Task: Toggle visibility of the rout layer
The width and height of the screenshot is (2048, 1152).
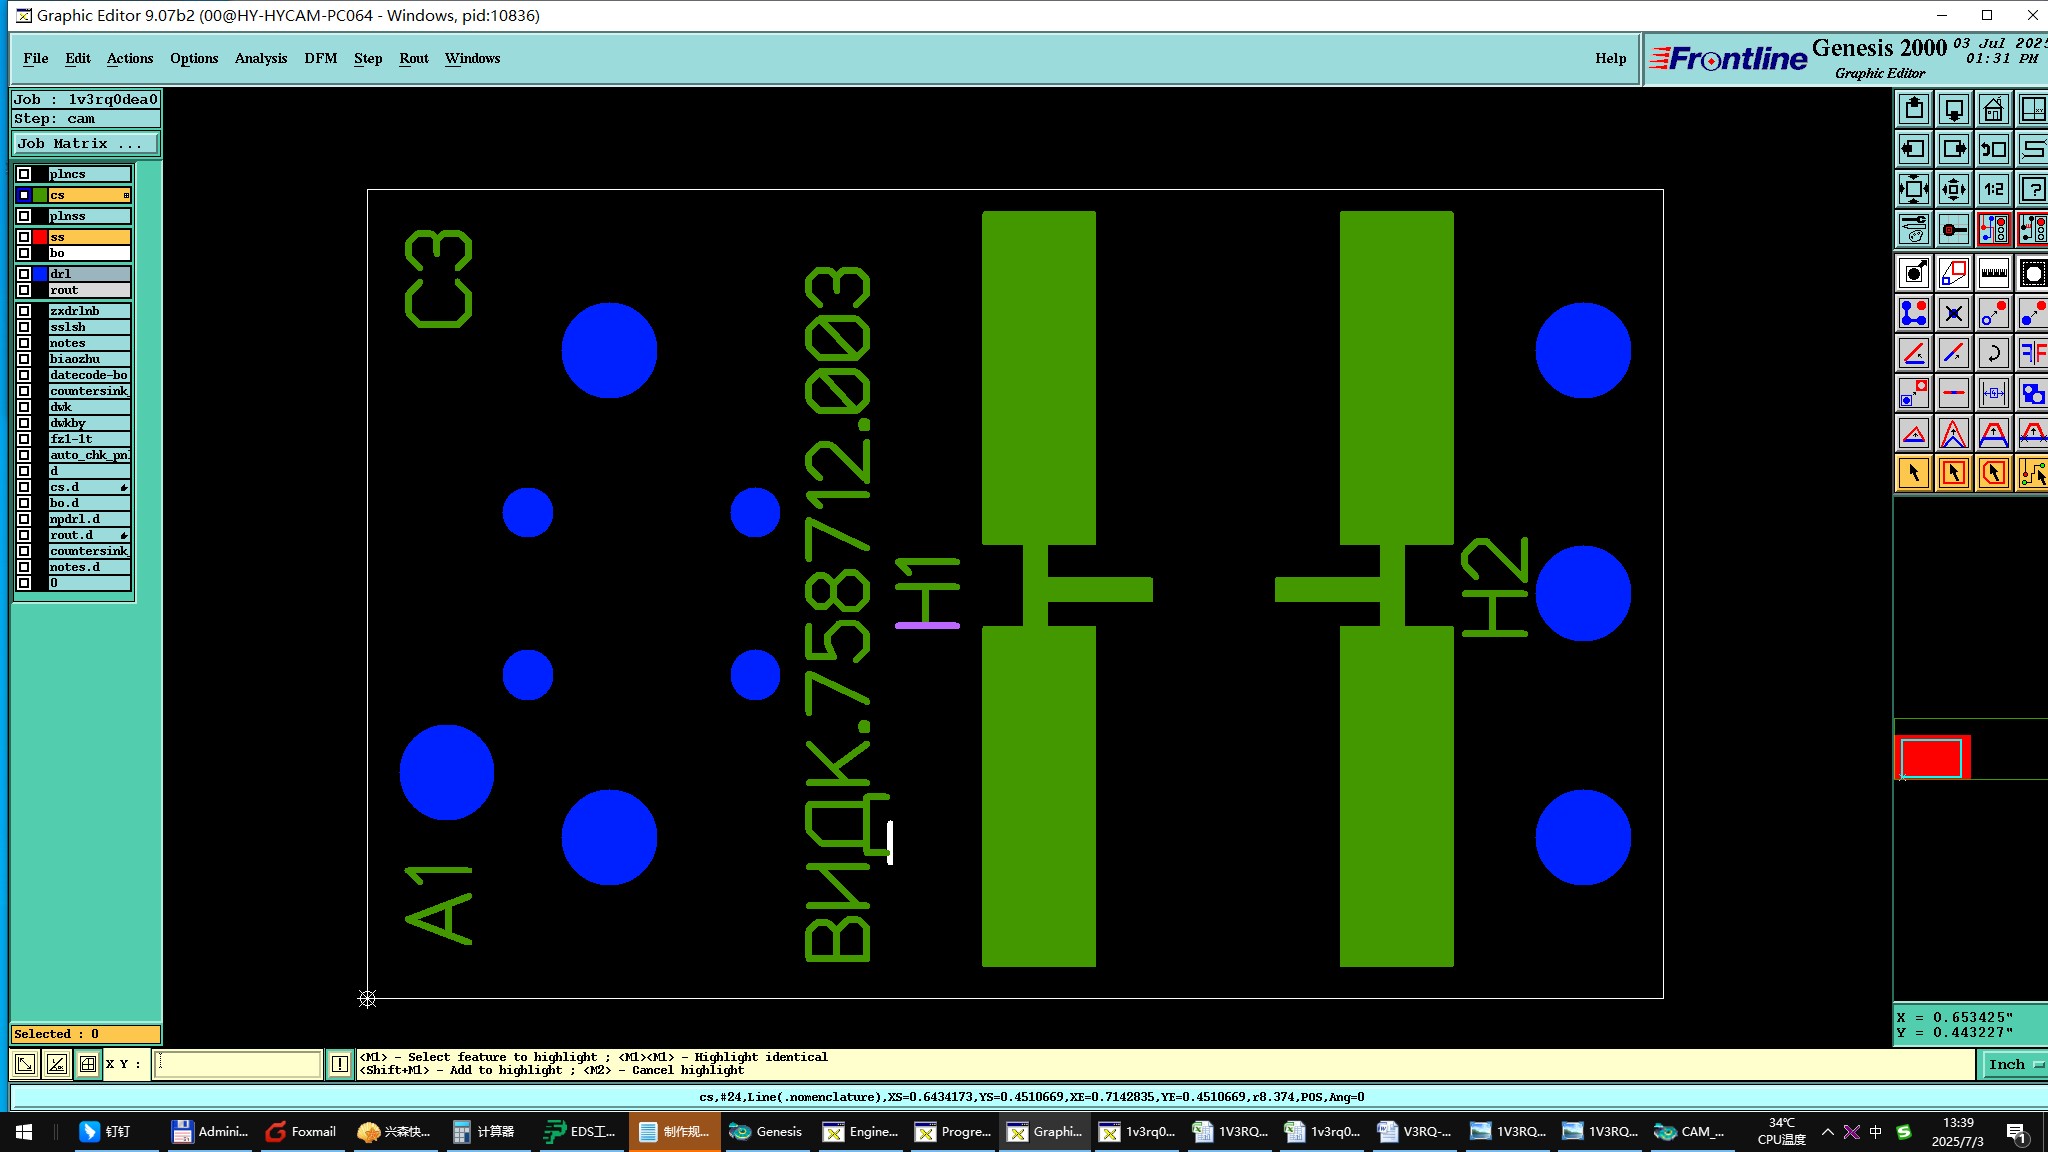Action: [24, 290]
